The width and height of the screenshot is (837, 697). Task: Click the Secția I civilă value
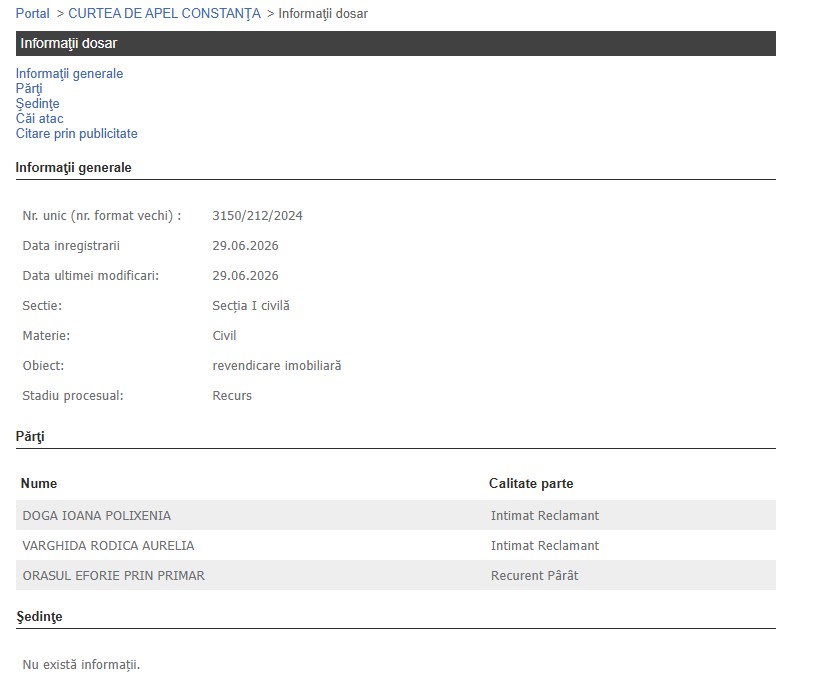(251, 306)
